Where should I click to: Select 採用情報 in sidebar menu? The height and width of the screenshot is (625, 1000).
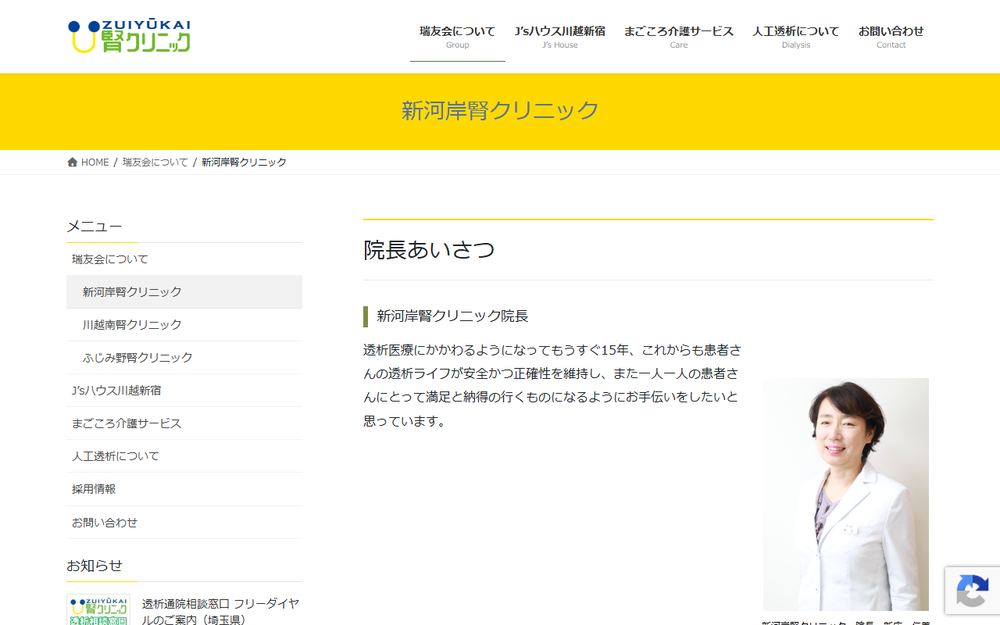[x=184, y=489]
